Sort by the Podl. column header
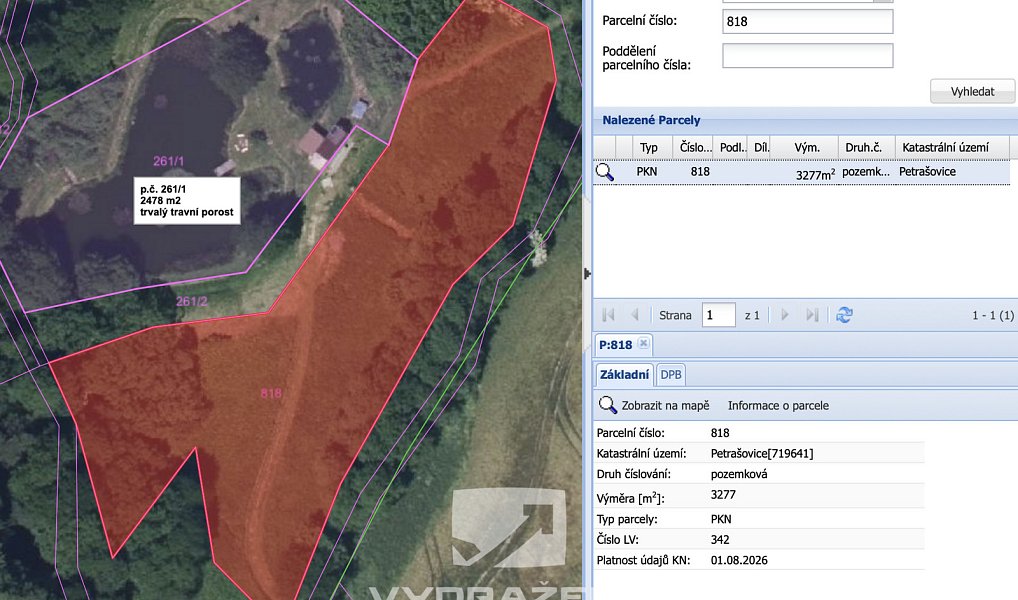The width and height of the screenshot is (1018, 600). click(x=731, y=147)
